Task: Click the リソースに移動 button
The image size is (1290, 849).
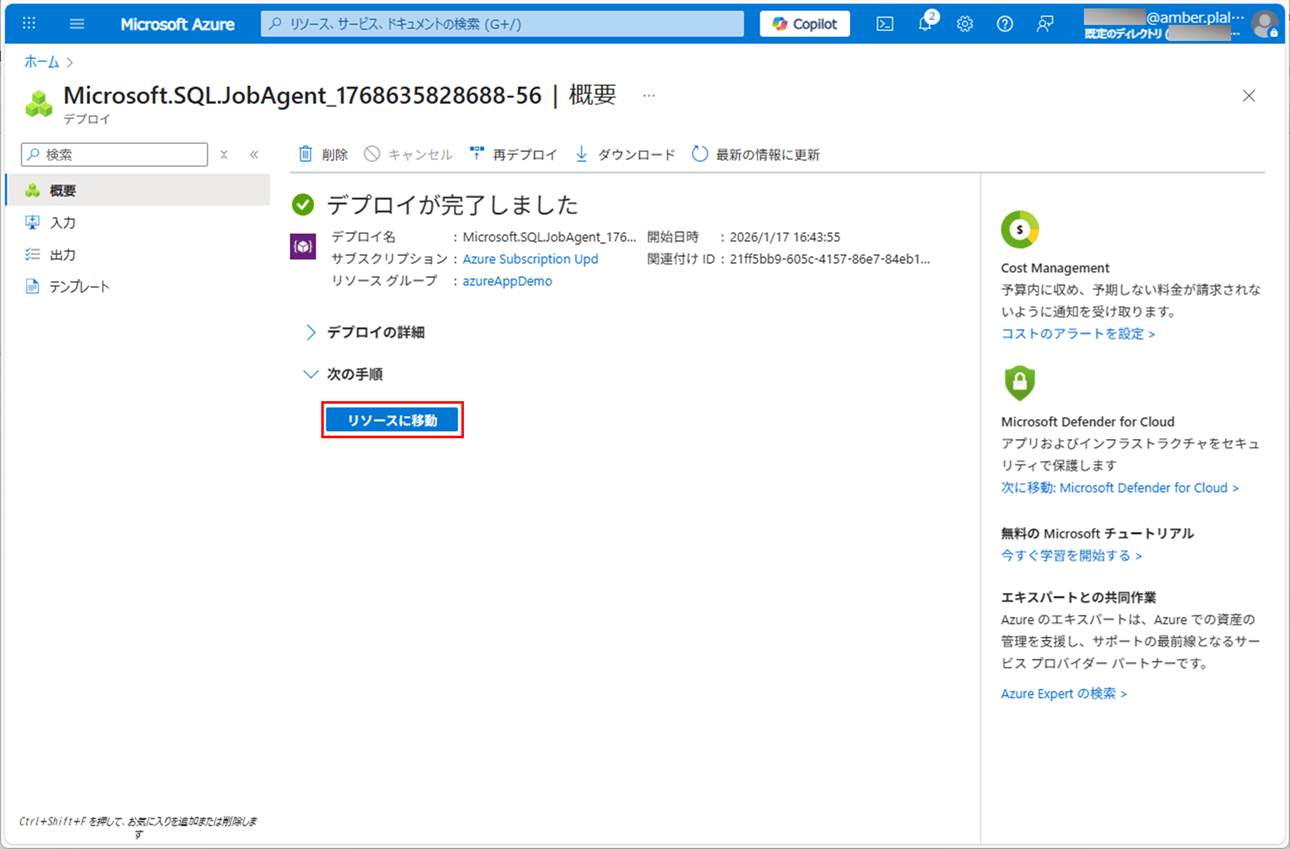Action: 392,421
